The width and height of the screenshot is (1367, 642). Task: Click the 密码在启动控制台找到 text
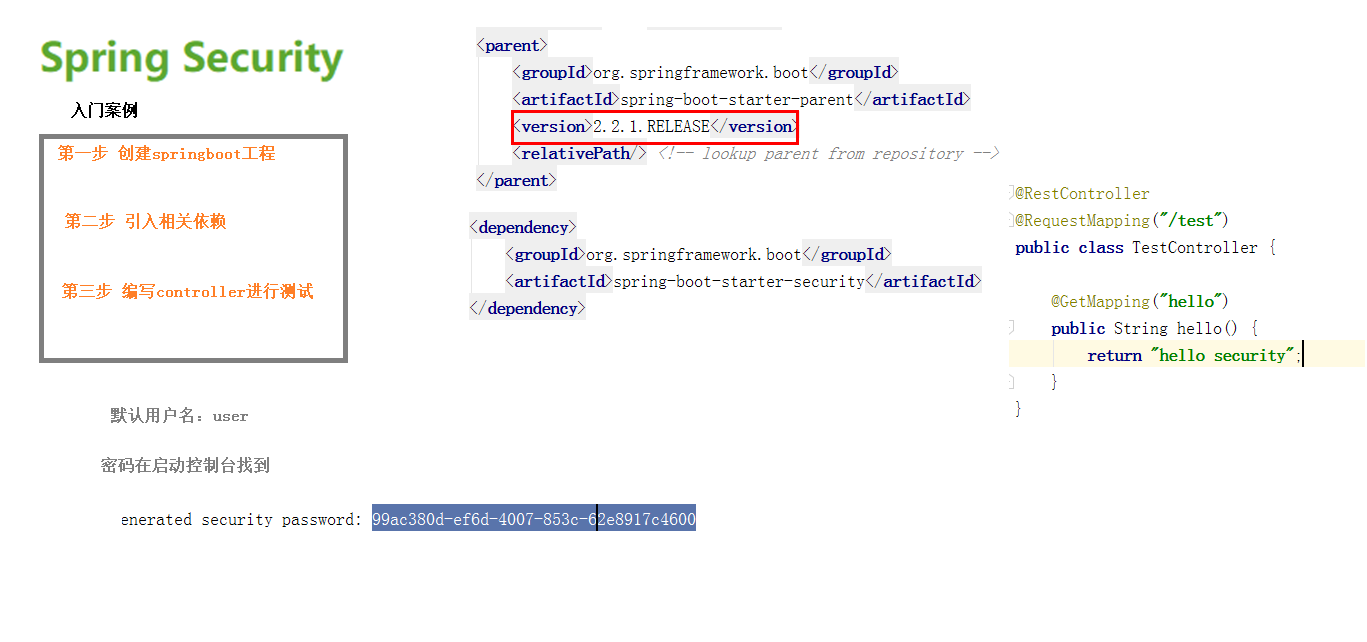point(185,465)
